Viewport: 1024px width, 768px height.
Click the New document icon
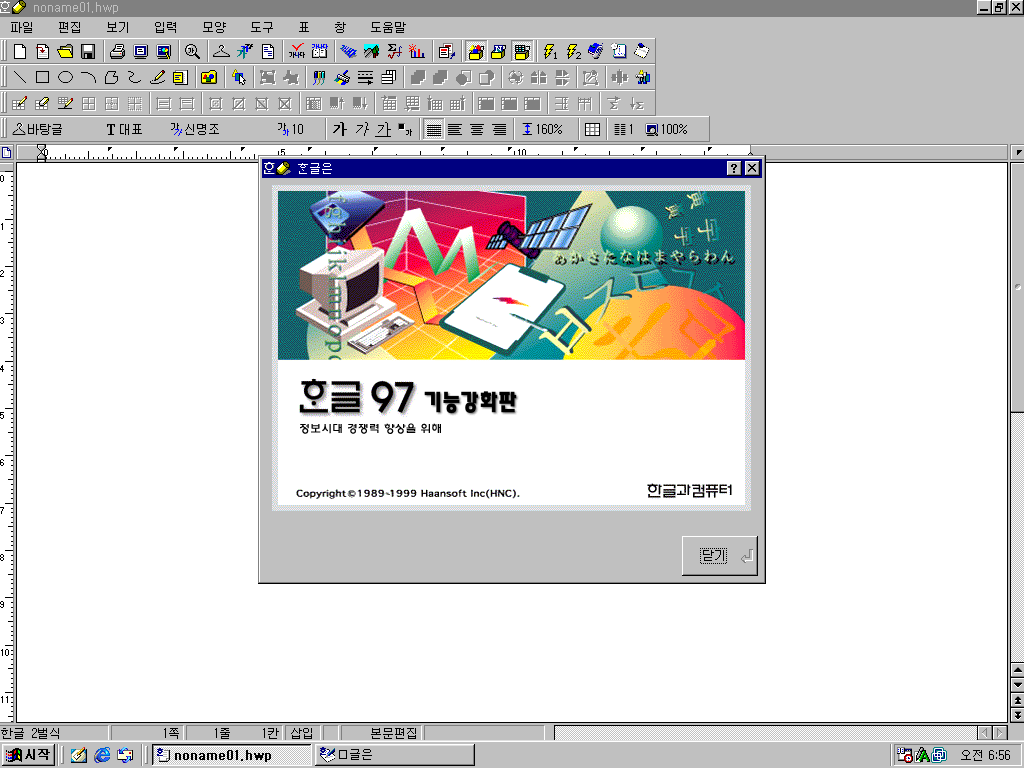pos(20,52)
